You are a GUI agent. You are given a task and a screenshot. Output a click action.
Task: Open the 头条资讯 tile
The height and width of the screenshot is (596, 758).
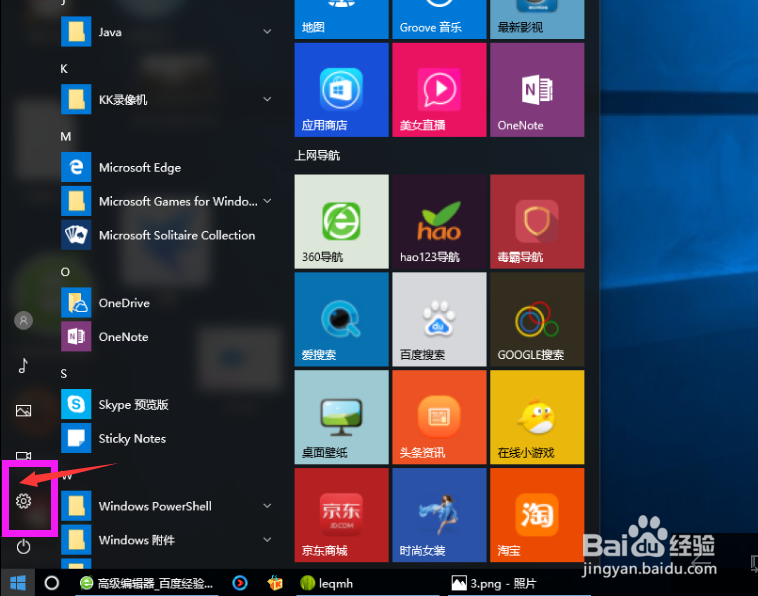click(x=439, y=417)
